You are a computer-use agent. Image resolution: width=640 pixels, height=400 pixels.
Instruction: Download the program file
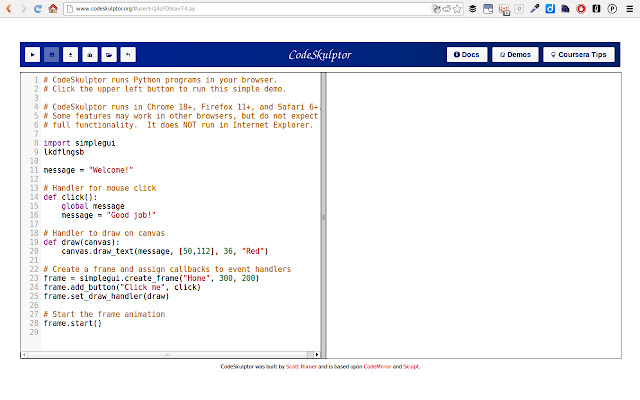coord(71,55)
